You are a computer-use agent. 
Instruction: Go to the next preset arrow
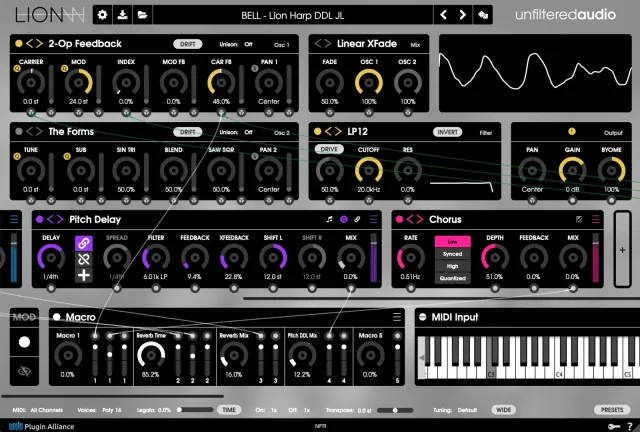[x=462, y=15]
